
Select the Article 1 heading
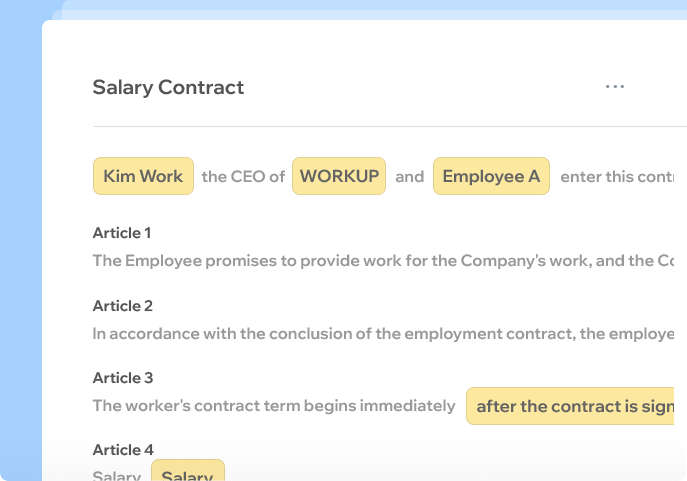click(x=122, y=233)
